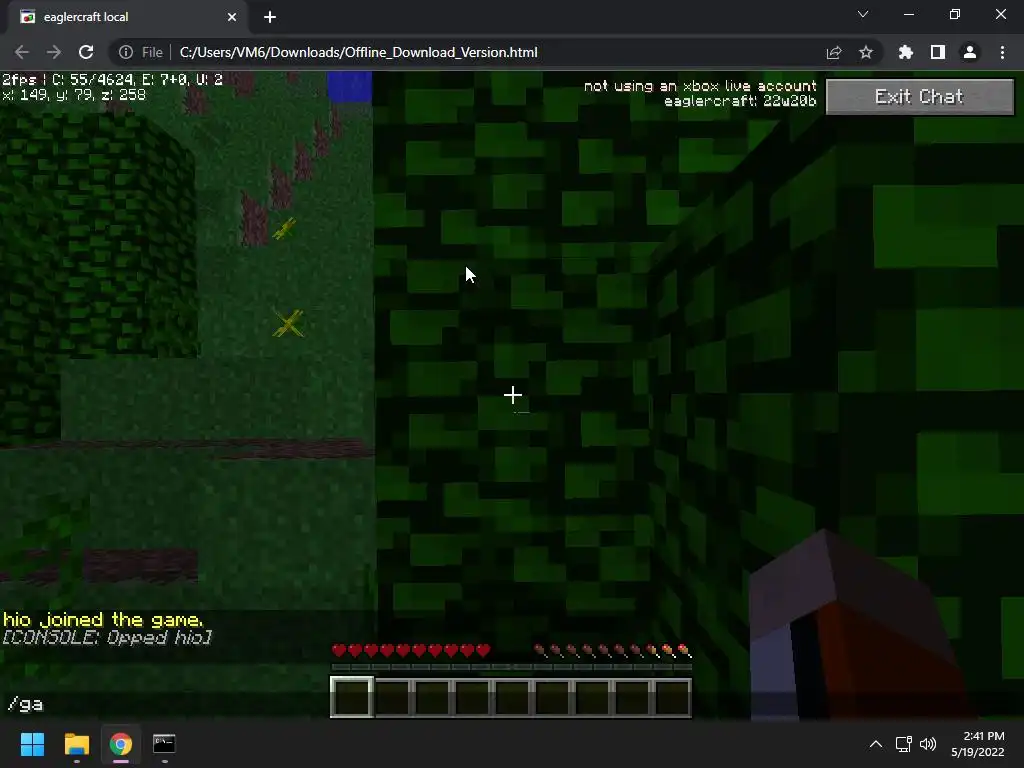Open the terminal icon in the taskbar

click(x=164, y=744)
